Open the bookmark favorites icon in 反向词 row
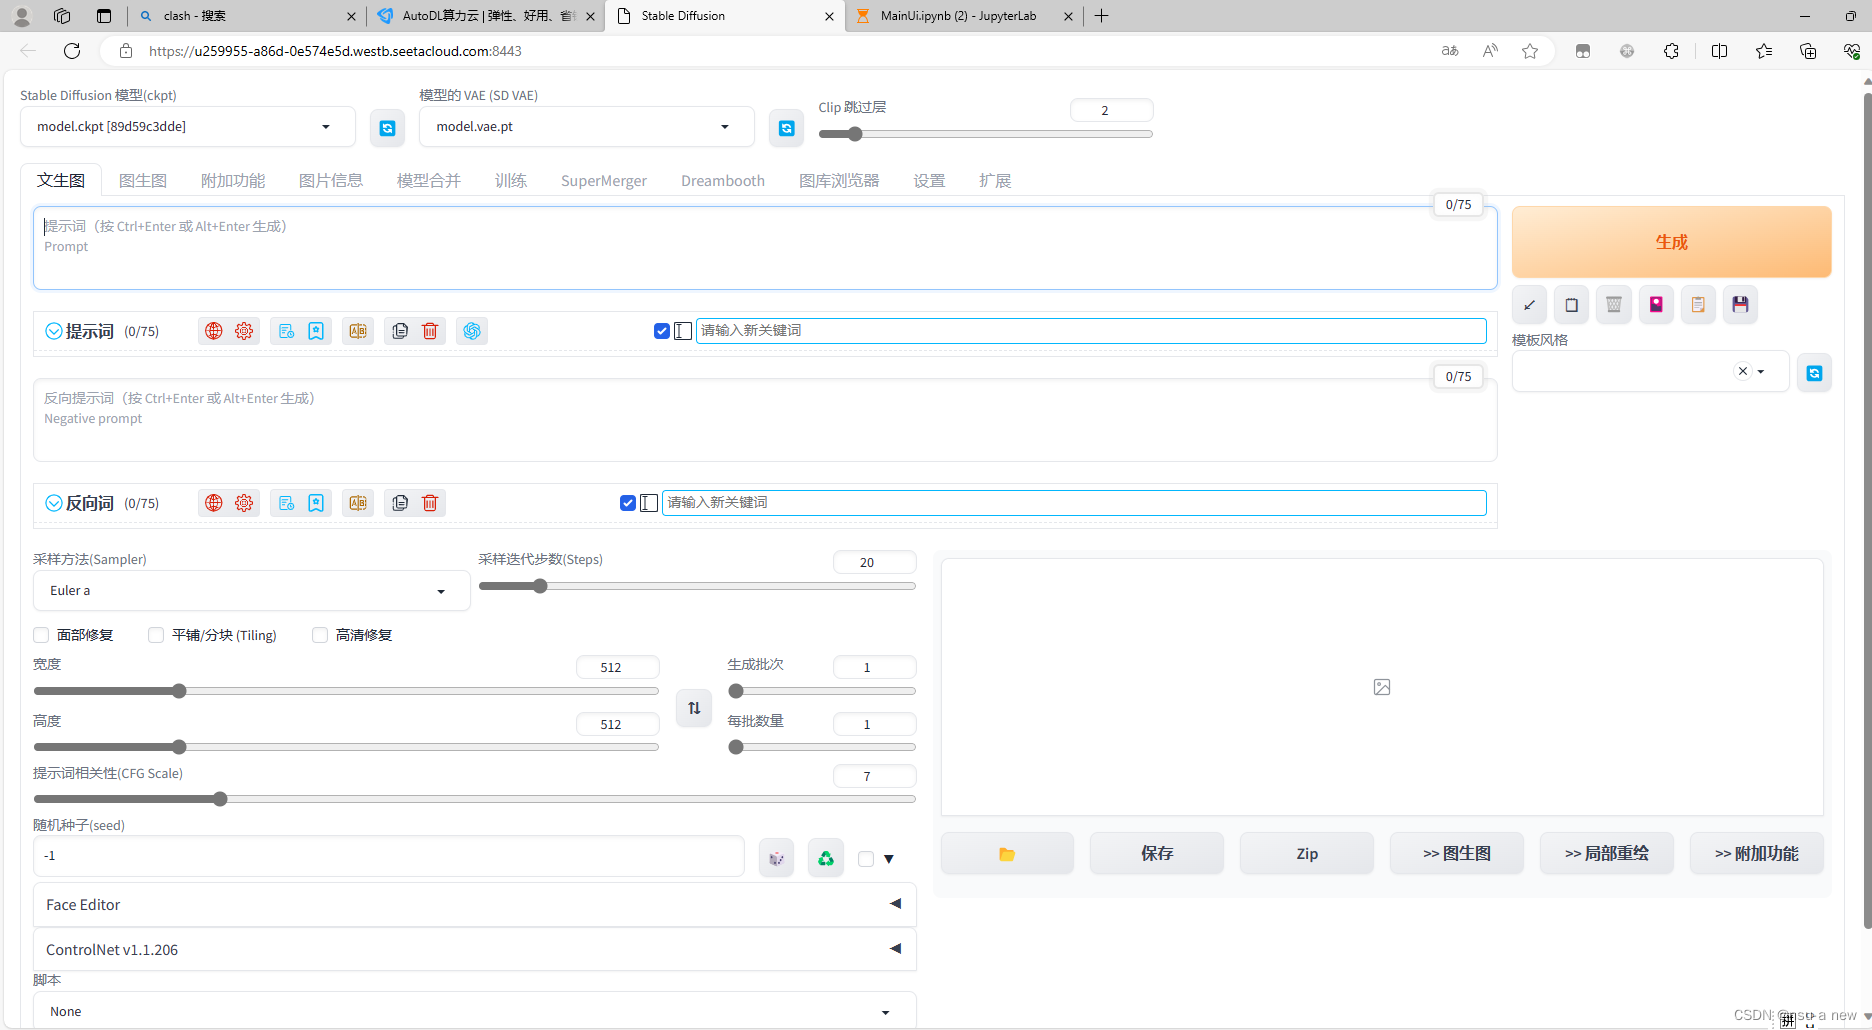 316,503
